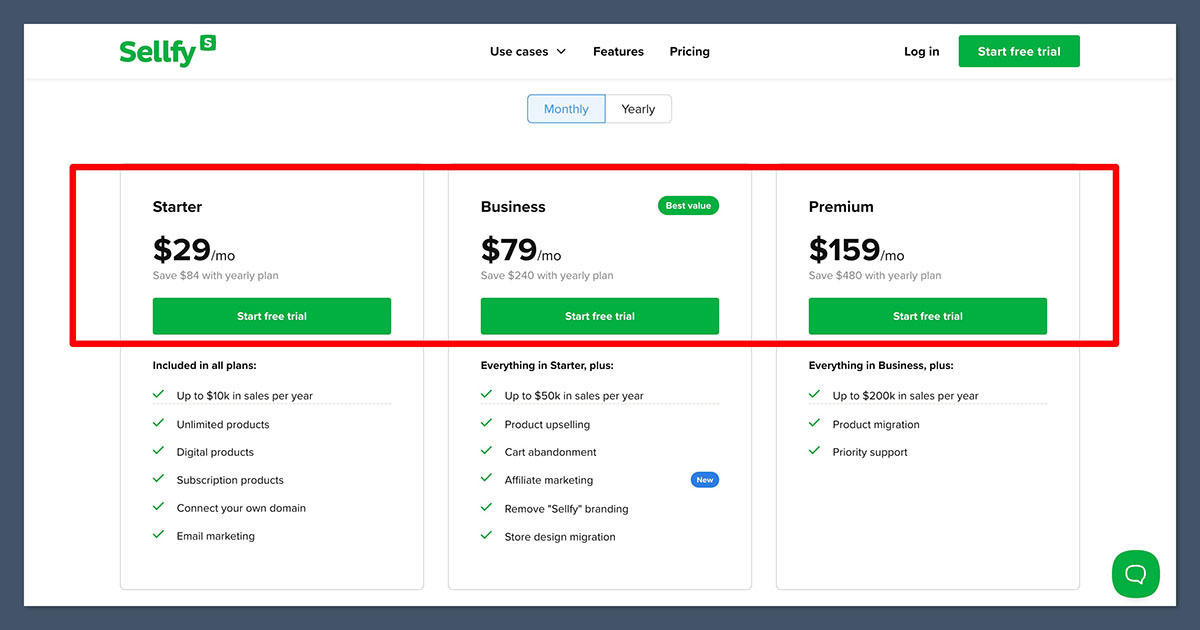The image size is (1200, 630).
Task: Click the green checkmark beside Email marketing
Action: 158,535
